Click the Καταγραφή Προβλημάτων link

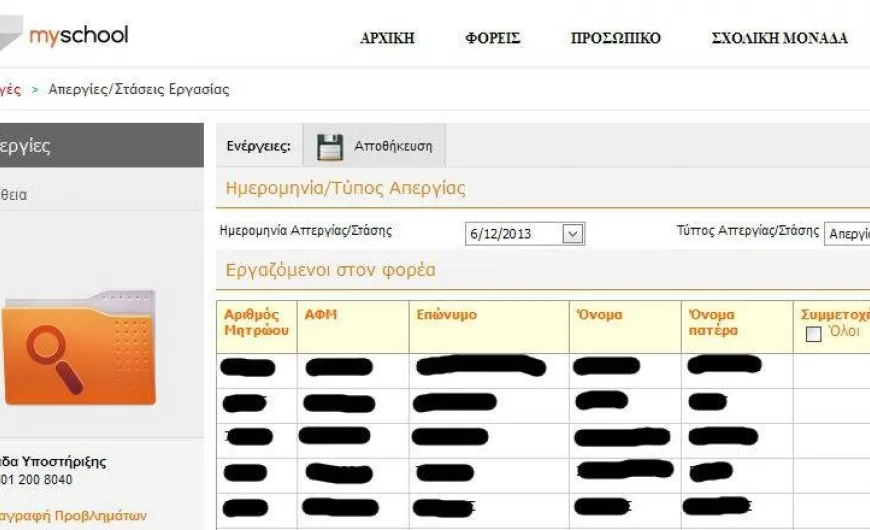pyautogui.click(x=73, y=516)
